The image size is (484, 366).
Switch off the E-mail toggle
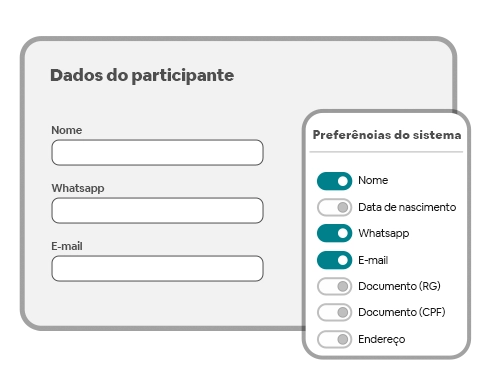[x=334, y=260]
